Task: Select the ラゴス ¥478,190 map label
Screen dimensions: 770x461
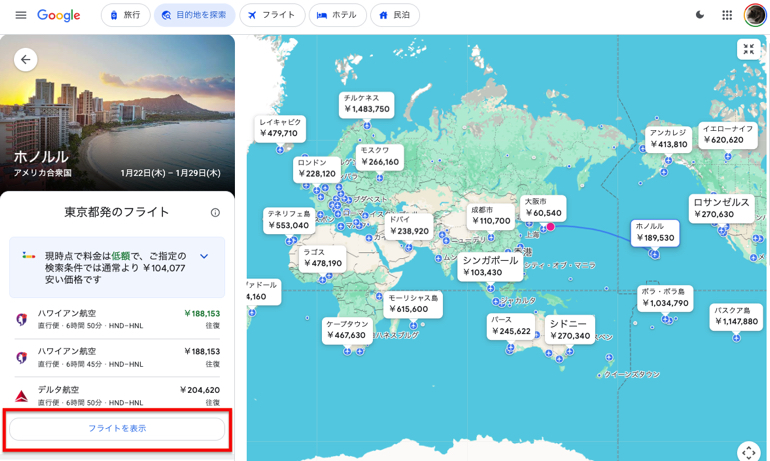Action: (323, 258)
